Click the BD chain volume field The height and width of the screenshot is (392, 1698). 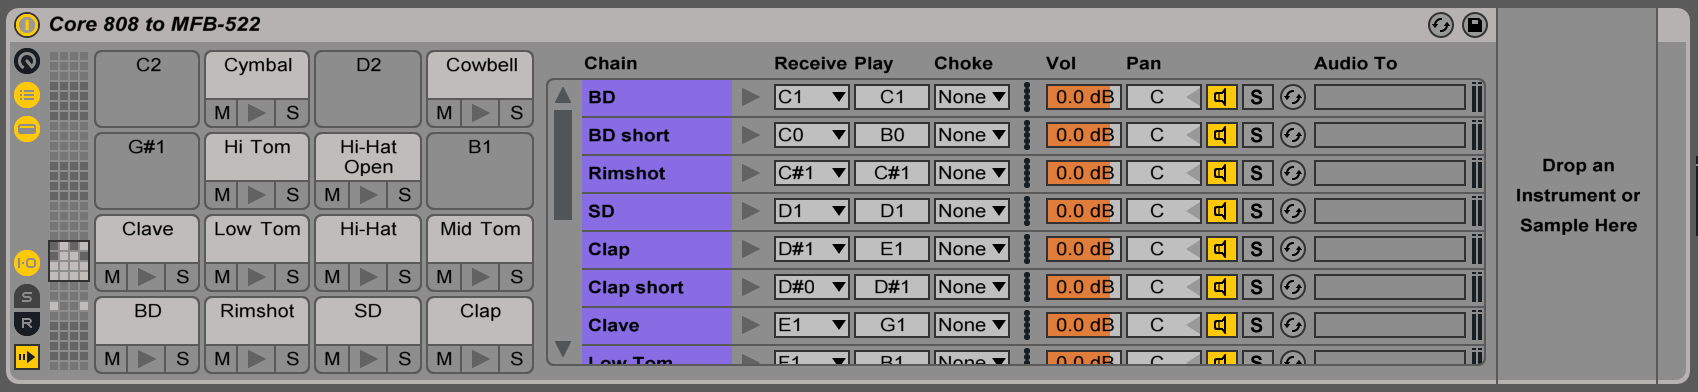[x=1083, y=97]
